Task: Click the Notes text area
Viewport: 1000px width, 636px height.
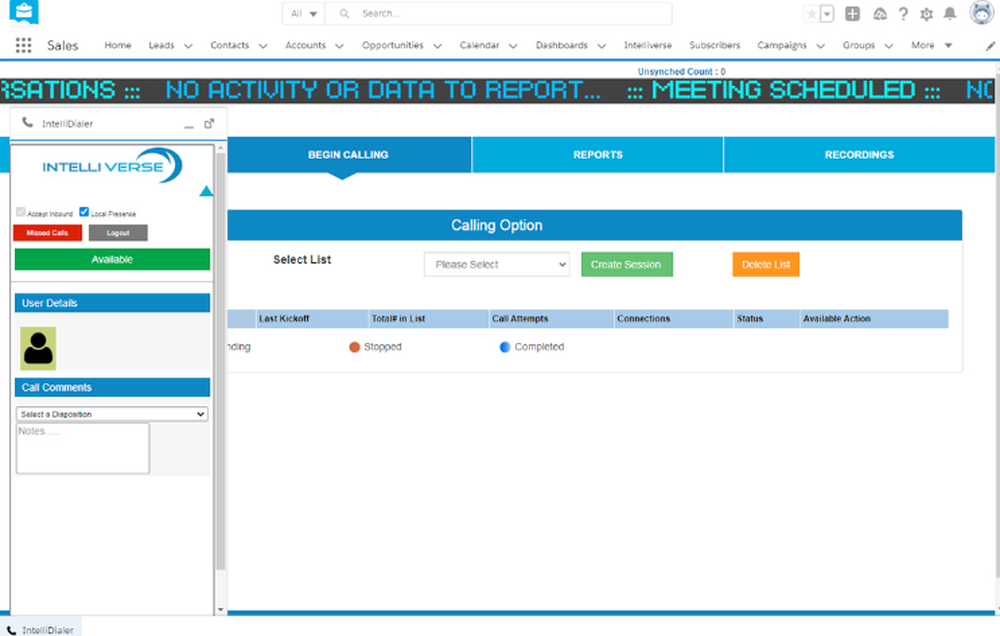Action: 83,448
